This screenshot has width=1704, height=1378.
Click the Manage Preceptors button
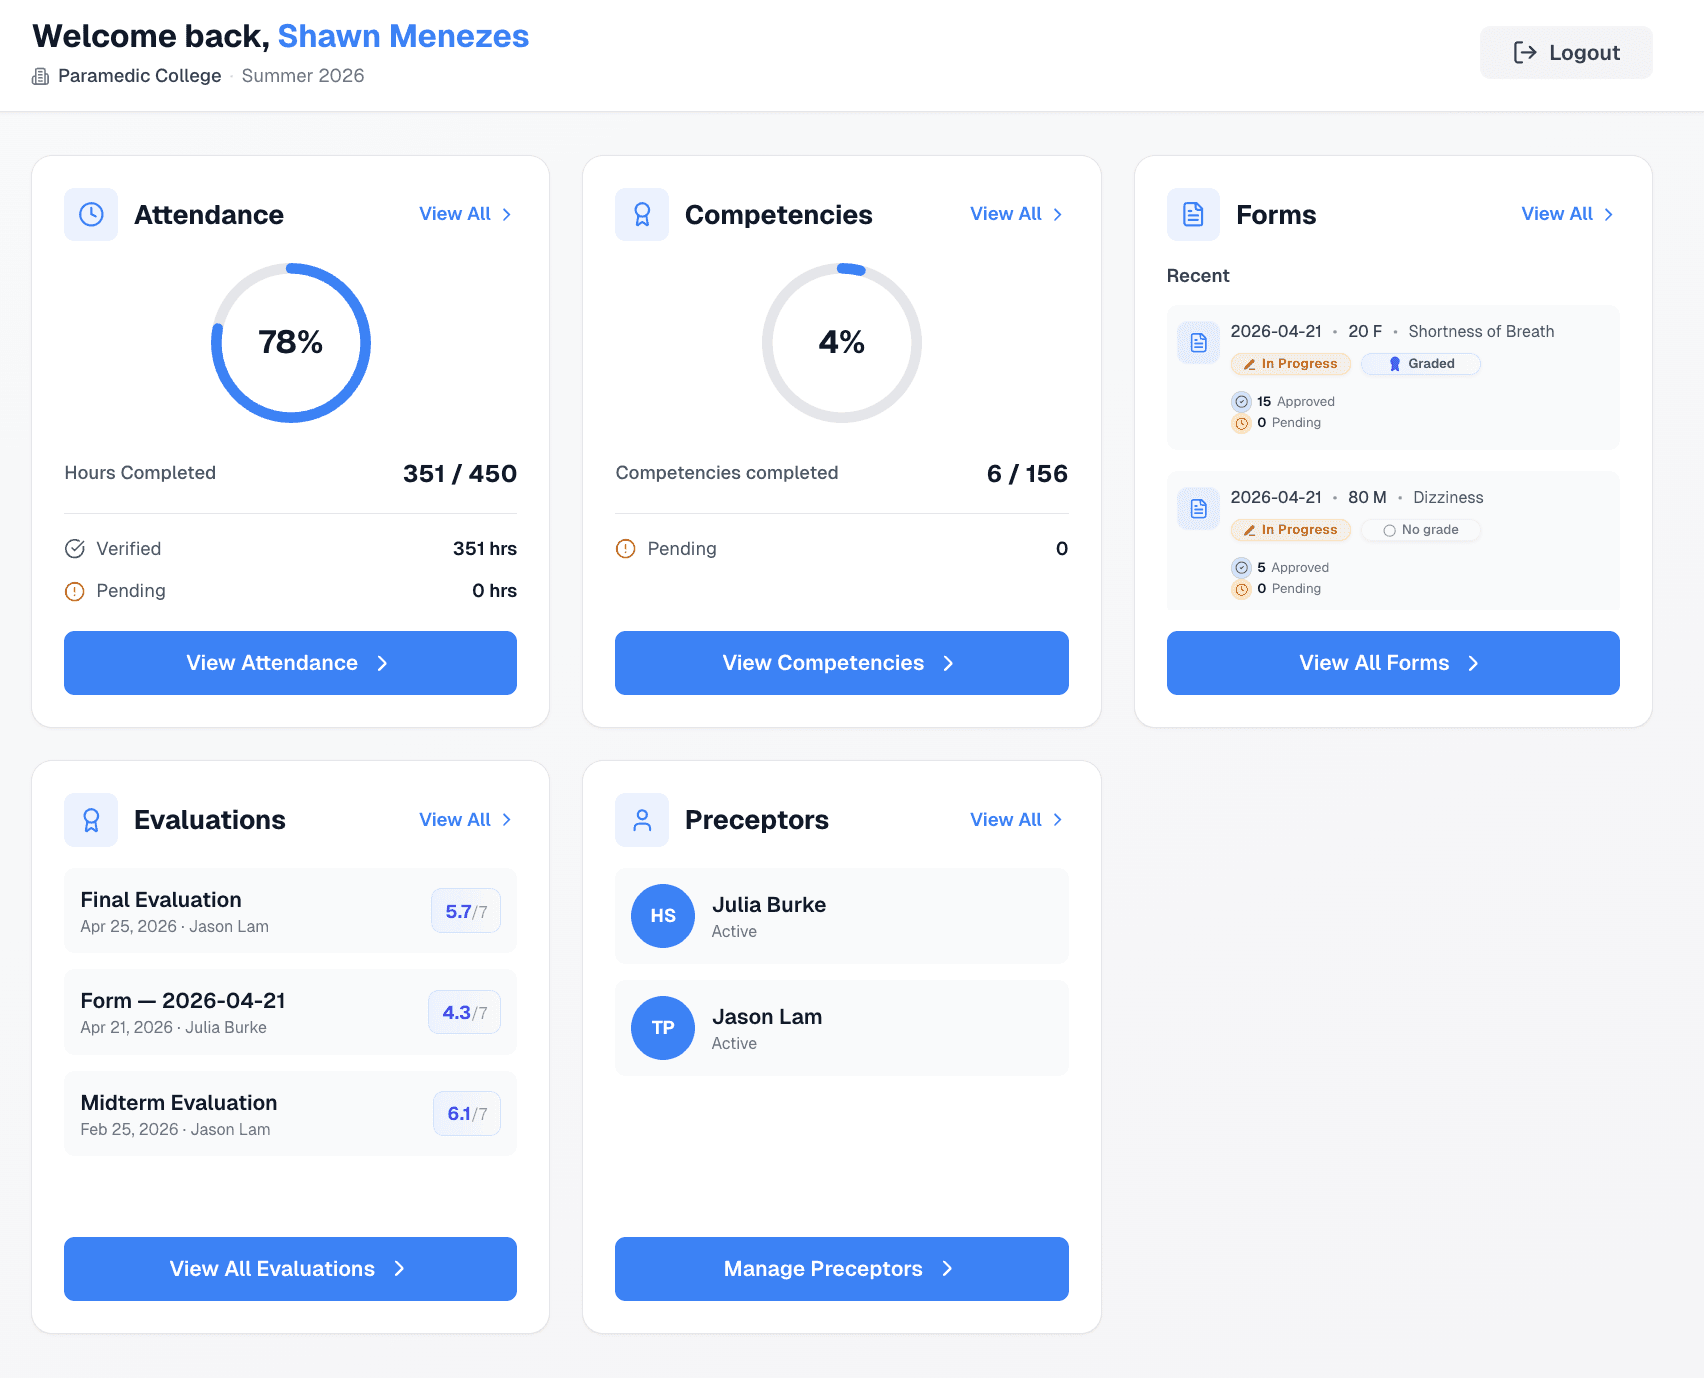coord(842,1269)
